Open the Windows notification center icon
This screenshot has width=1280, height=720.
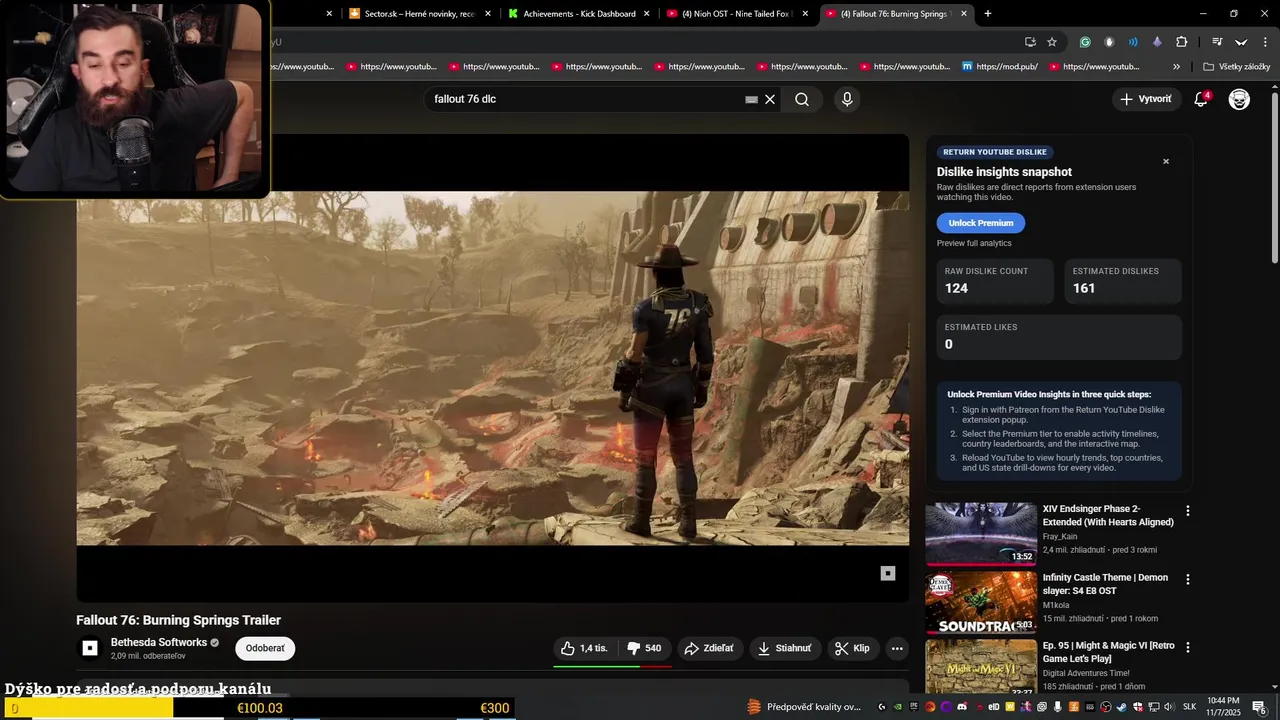(x=1259, y=707)
